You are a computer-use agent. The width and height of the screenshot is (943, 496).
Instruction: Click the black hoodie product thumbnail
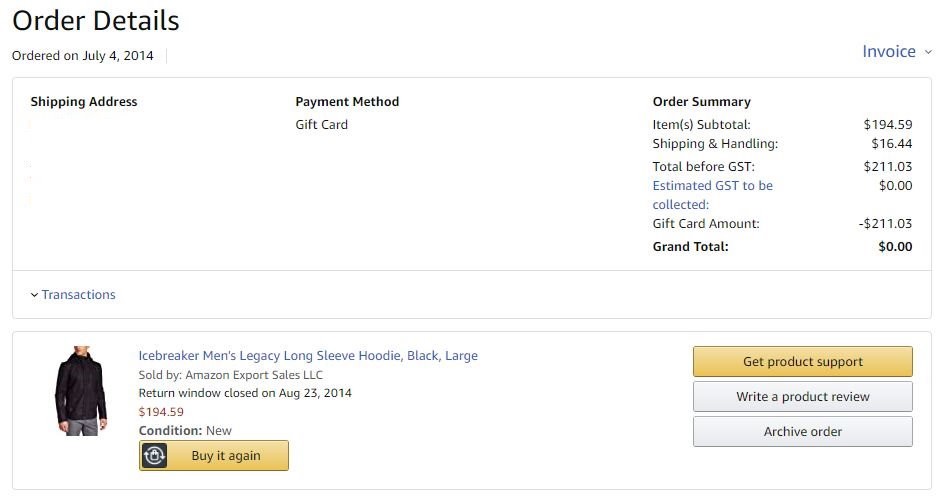[x=80, y=391]
